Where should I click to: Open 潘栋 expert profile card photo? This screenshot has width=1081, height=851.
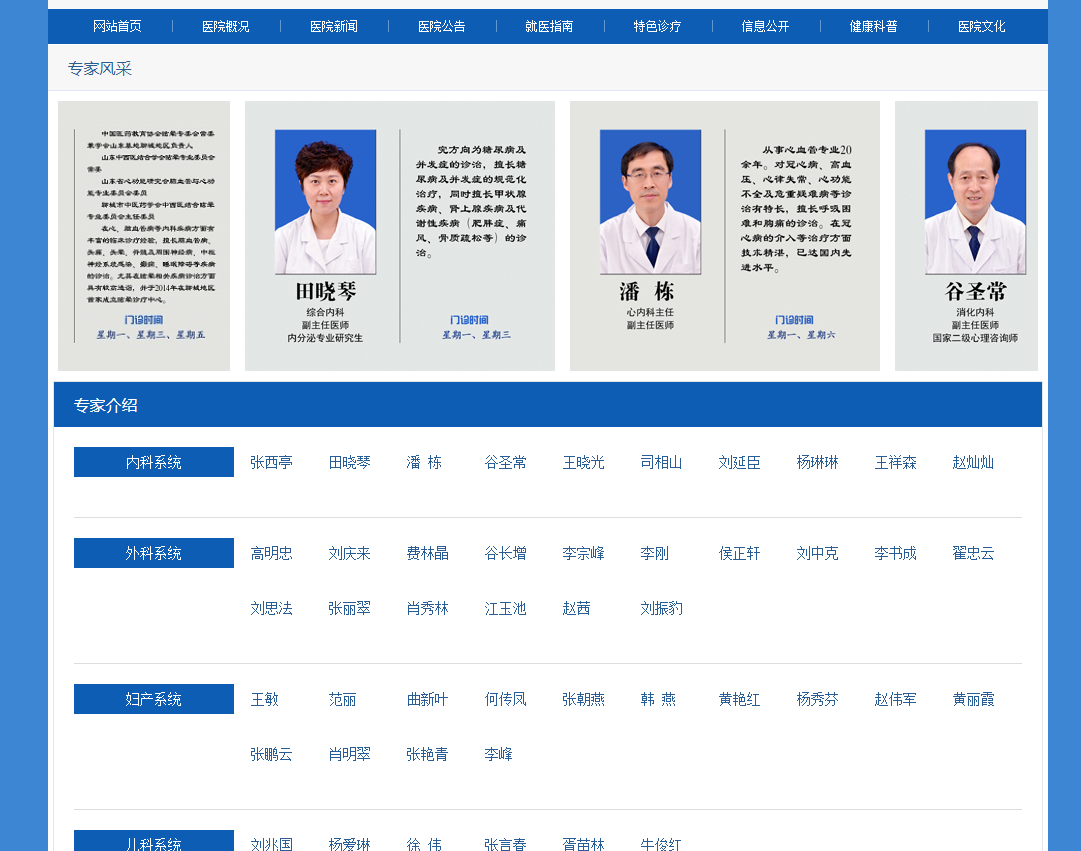650,201
